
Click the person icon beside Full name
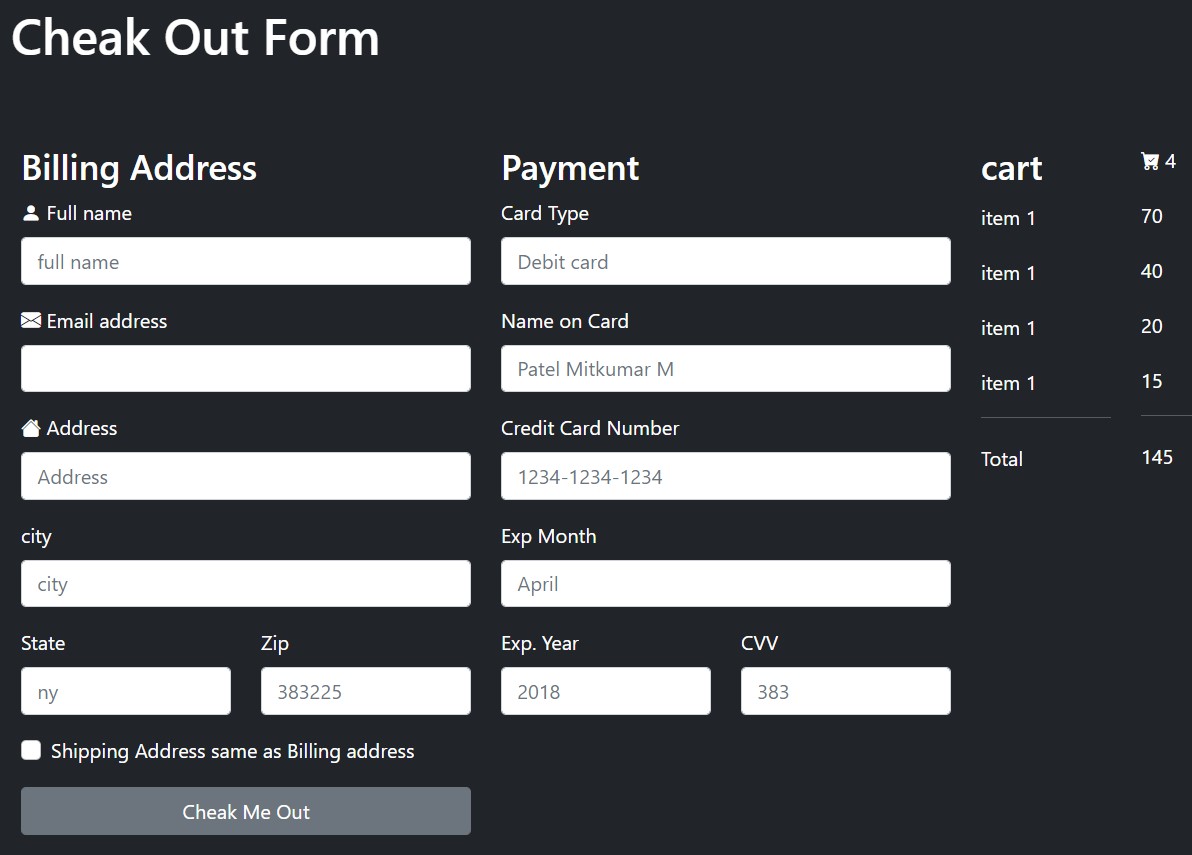(x=30, y=212)
